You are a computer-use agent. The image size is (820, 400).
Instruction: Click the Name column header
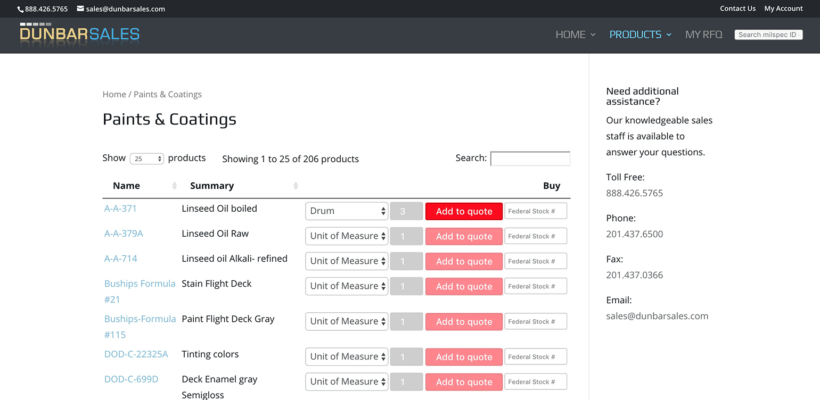(127, 186)
